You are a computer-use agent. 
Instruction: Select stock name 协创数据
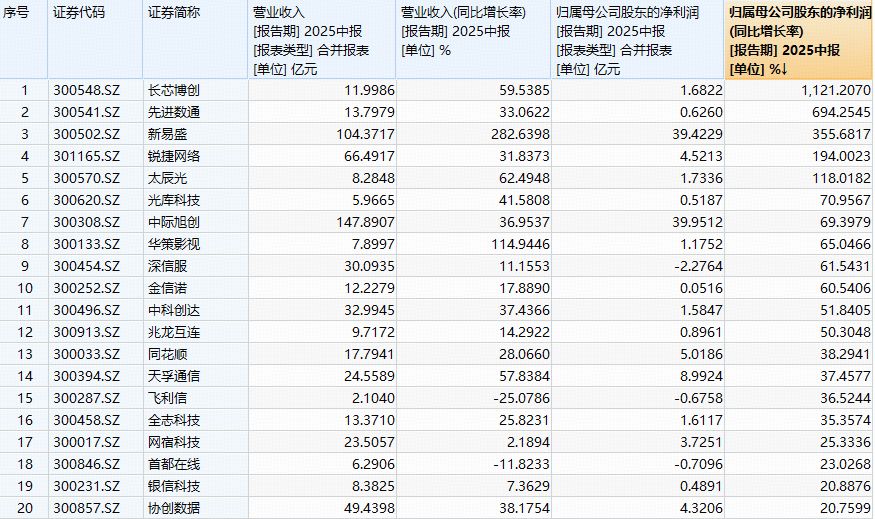click(x=174, y=508)
